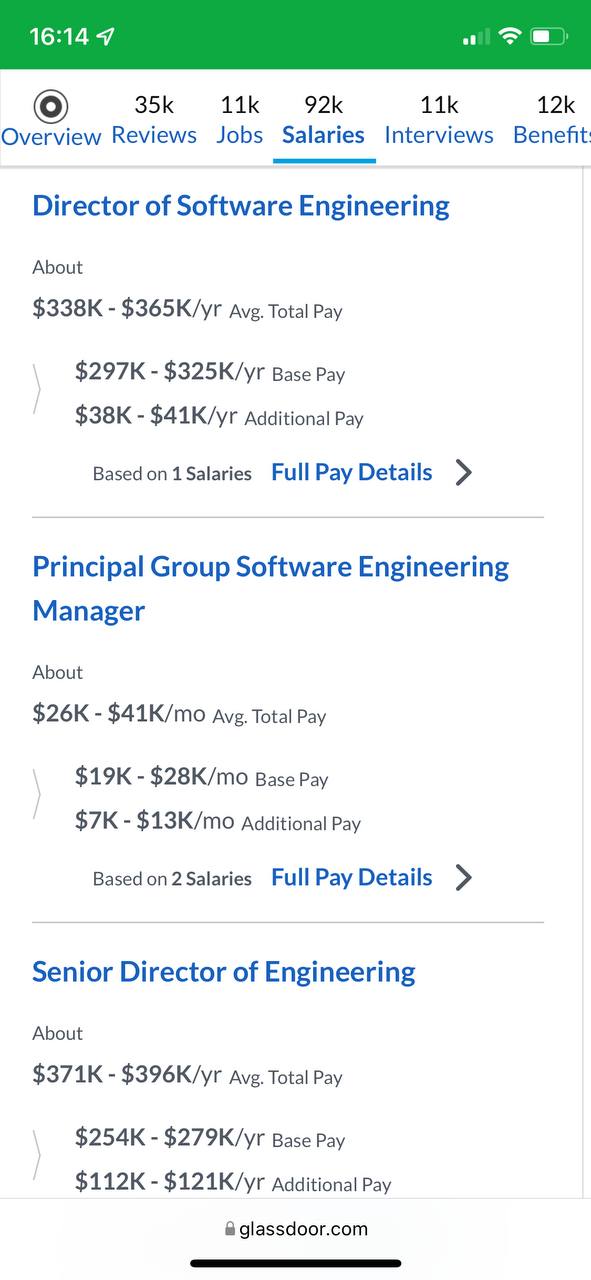Open Director of Software Engineering title link
The height and width of the screenshot is (1280, 591).
tap(241, 206)
